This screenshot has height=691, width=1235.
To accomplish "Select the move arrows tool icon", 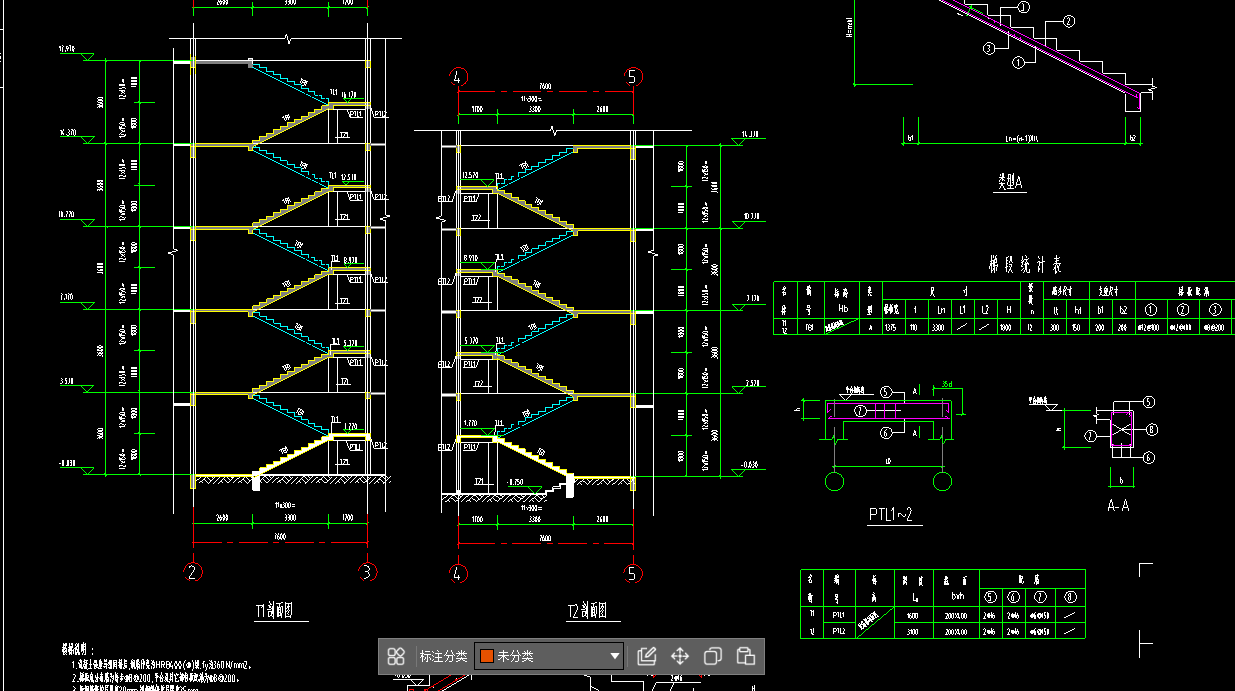I will click(679, 656).
